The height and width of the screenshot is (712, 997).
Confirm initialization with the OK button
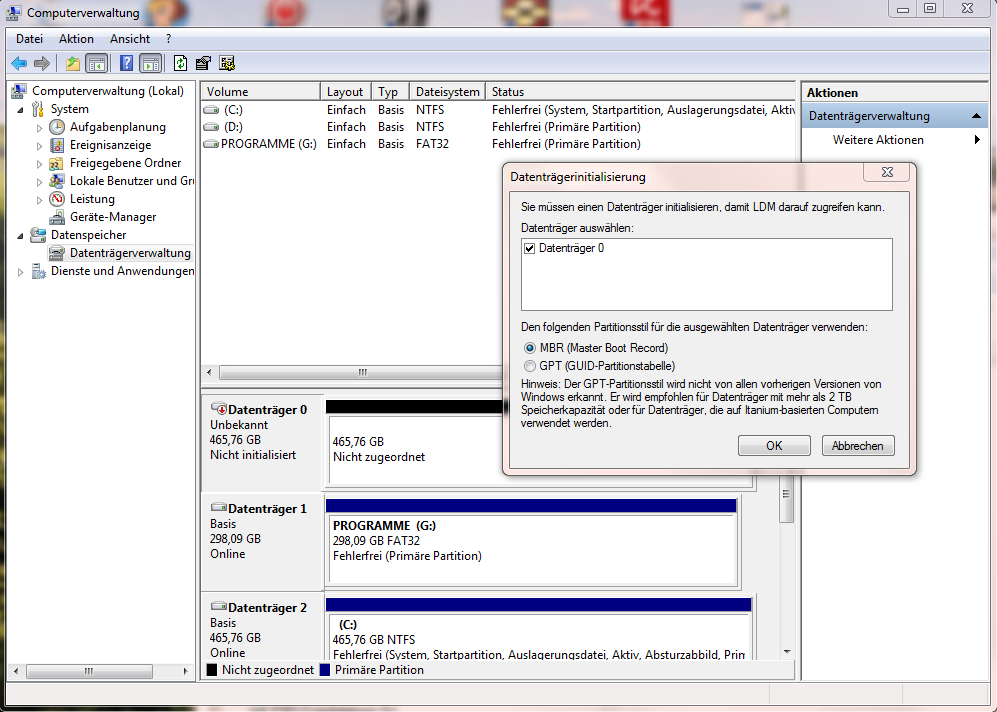(774, 446)
